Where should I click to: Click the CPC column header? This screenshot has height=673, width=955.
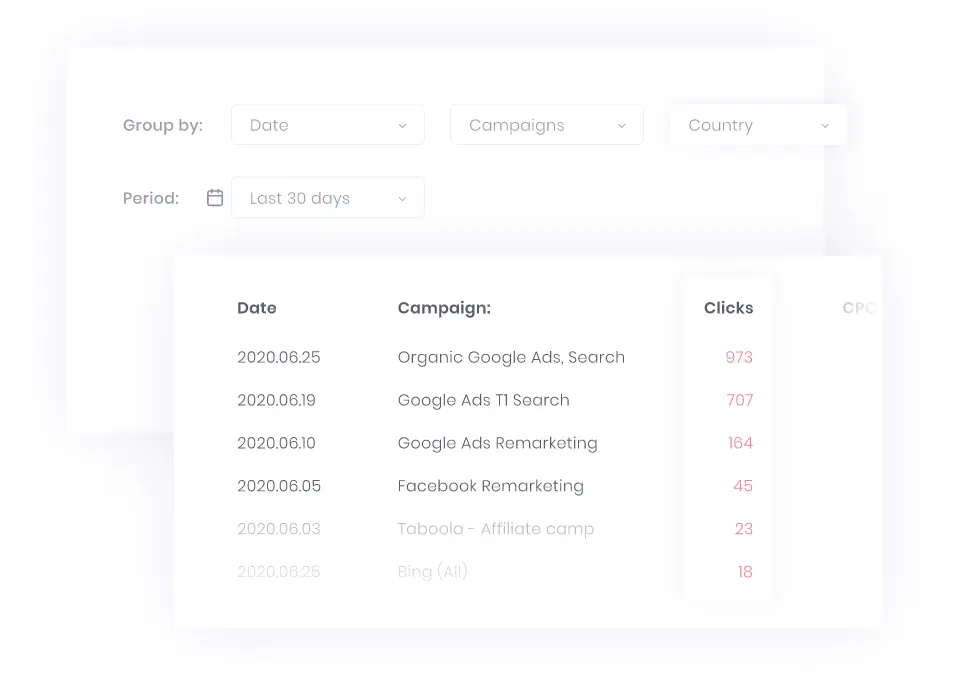pyautogui.click(x=860, y=308)
